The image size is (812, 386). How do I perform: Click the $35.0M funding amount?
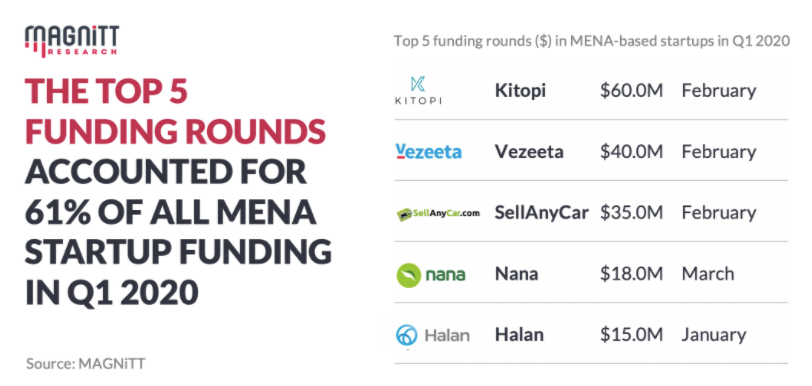(x=631, y=213)
